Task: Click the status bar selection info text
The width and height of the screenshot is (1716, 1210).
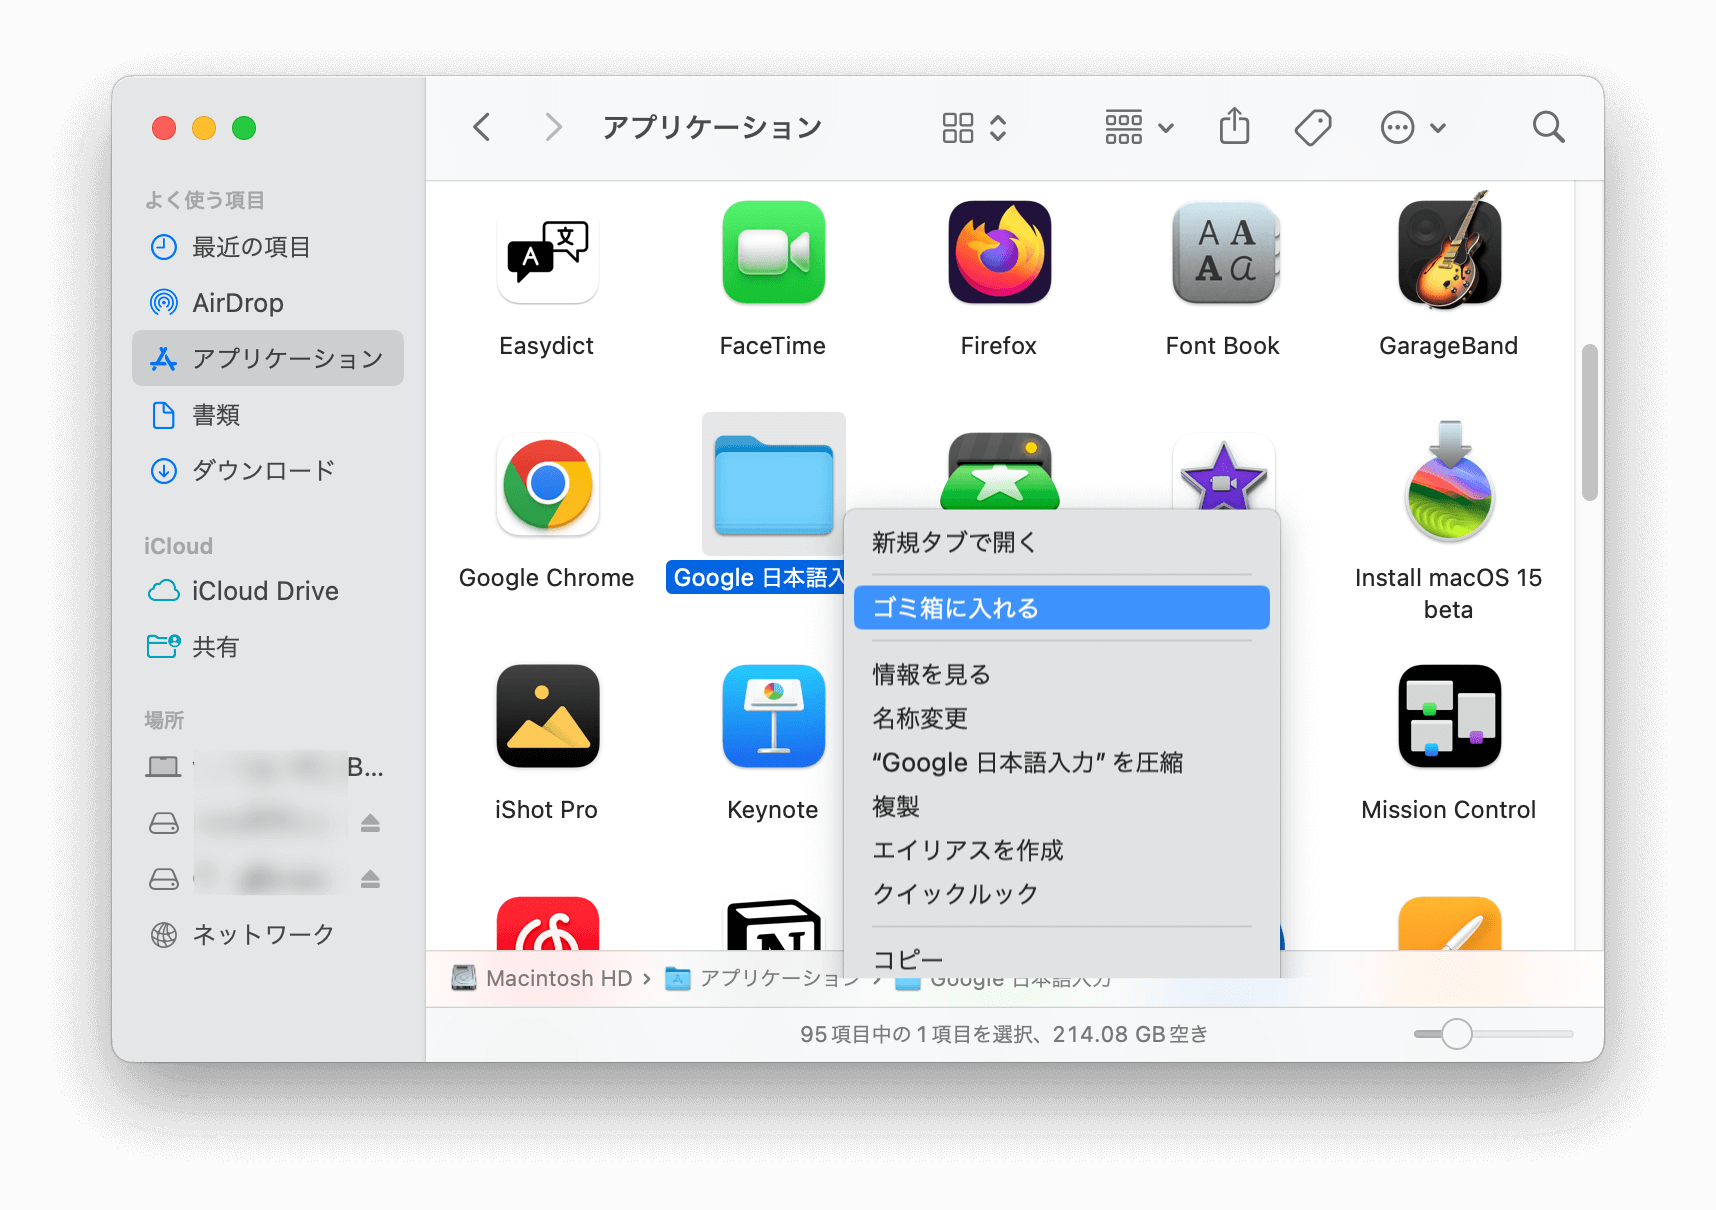Action: [1004, 1034]
